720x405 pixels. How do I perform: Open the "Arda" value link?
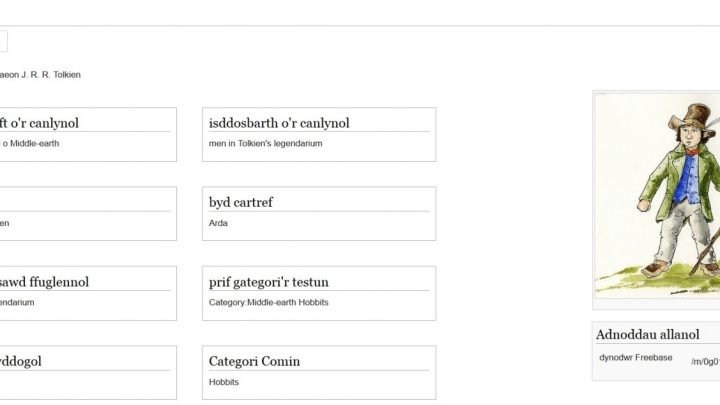pyautogui.click(x=218, y=223)
